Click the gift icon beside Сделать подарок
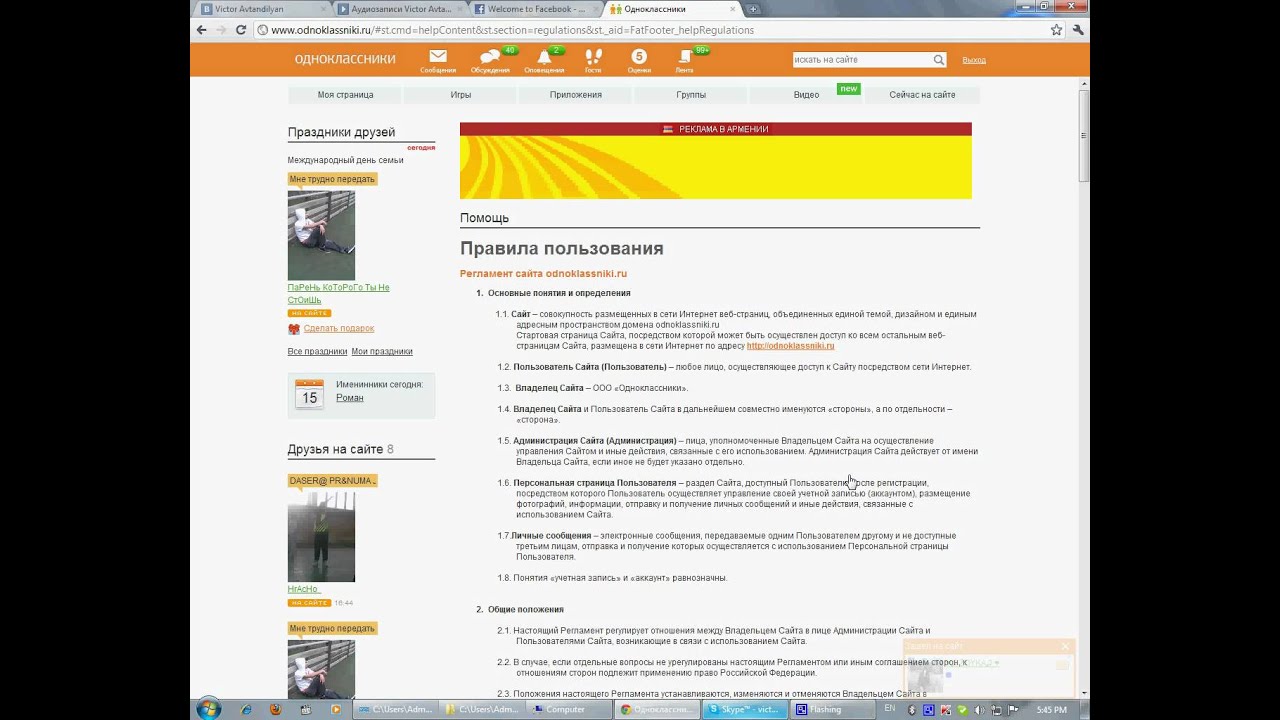The height and width of the screenshot is (720, 1280). point(294,328)
